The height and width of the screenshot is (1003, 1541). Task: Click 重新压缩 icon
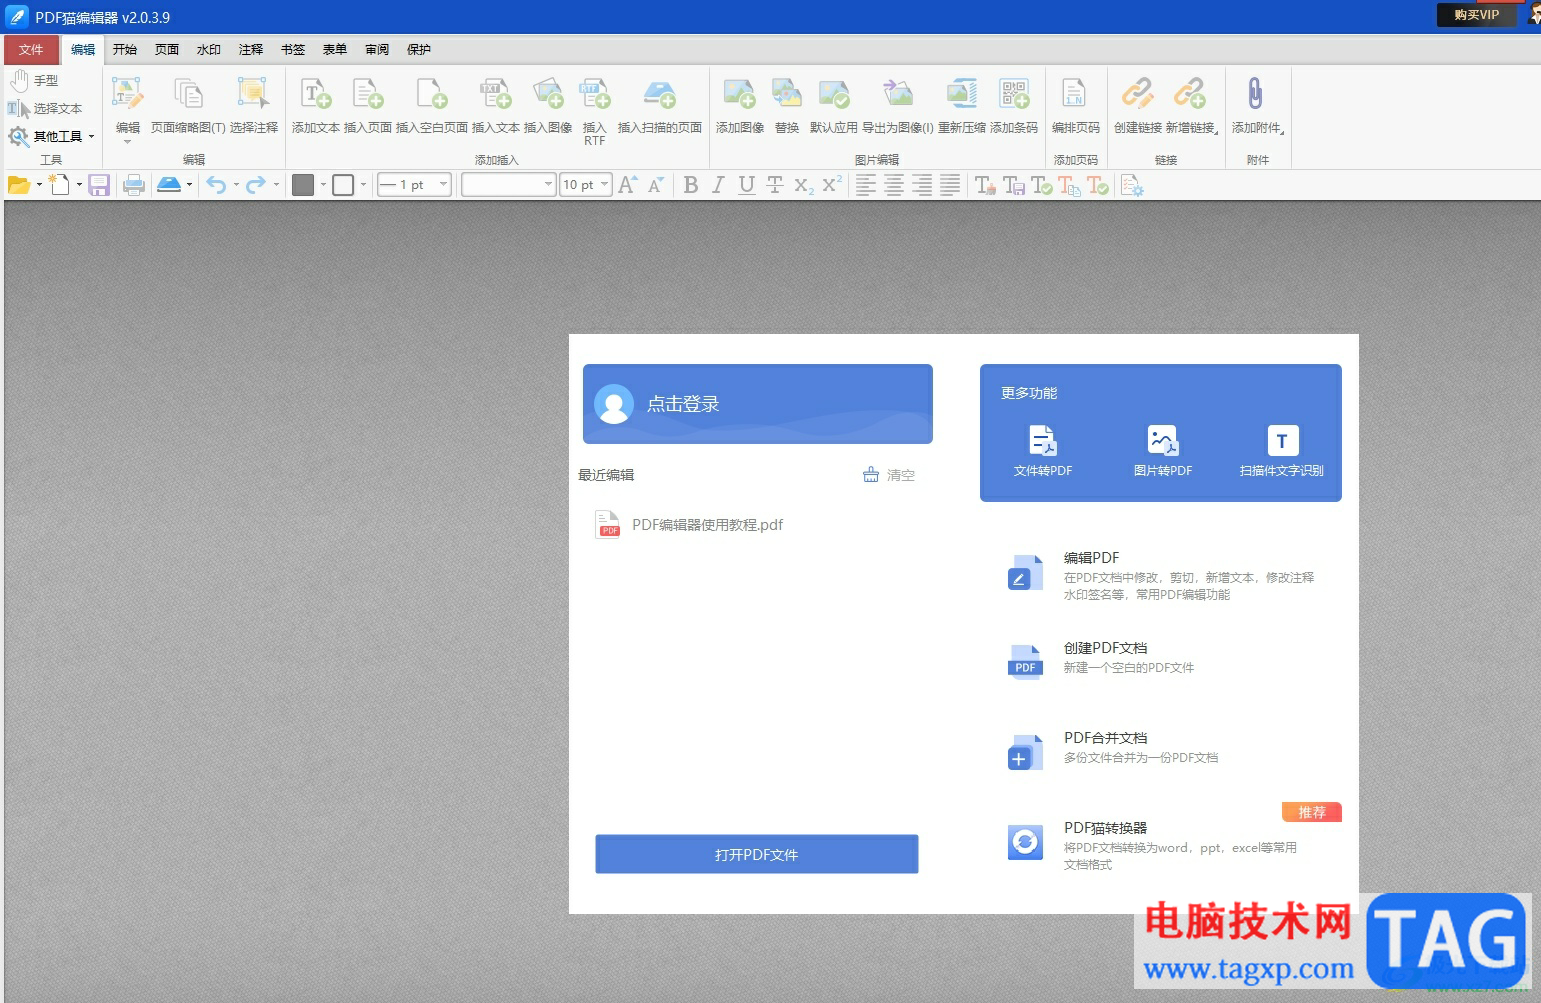tap(962, 95)
